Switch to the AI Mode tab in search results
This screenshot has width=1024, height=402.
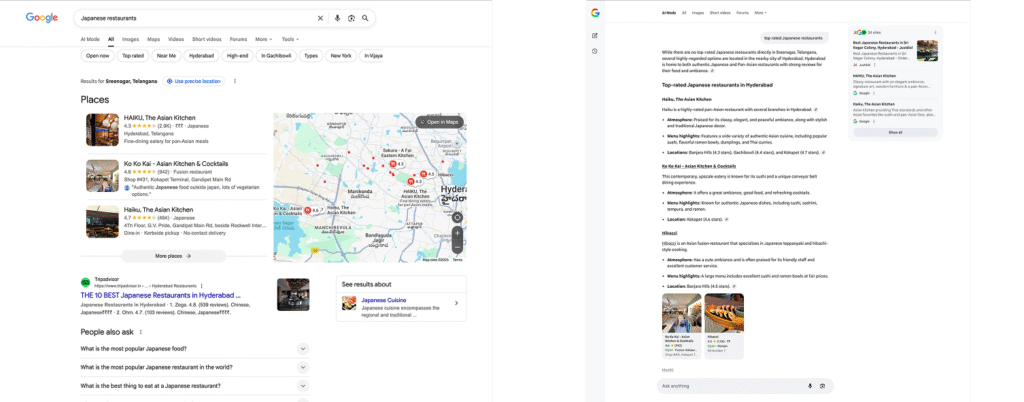point(90,39)
